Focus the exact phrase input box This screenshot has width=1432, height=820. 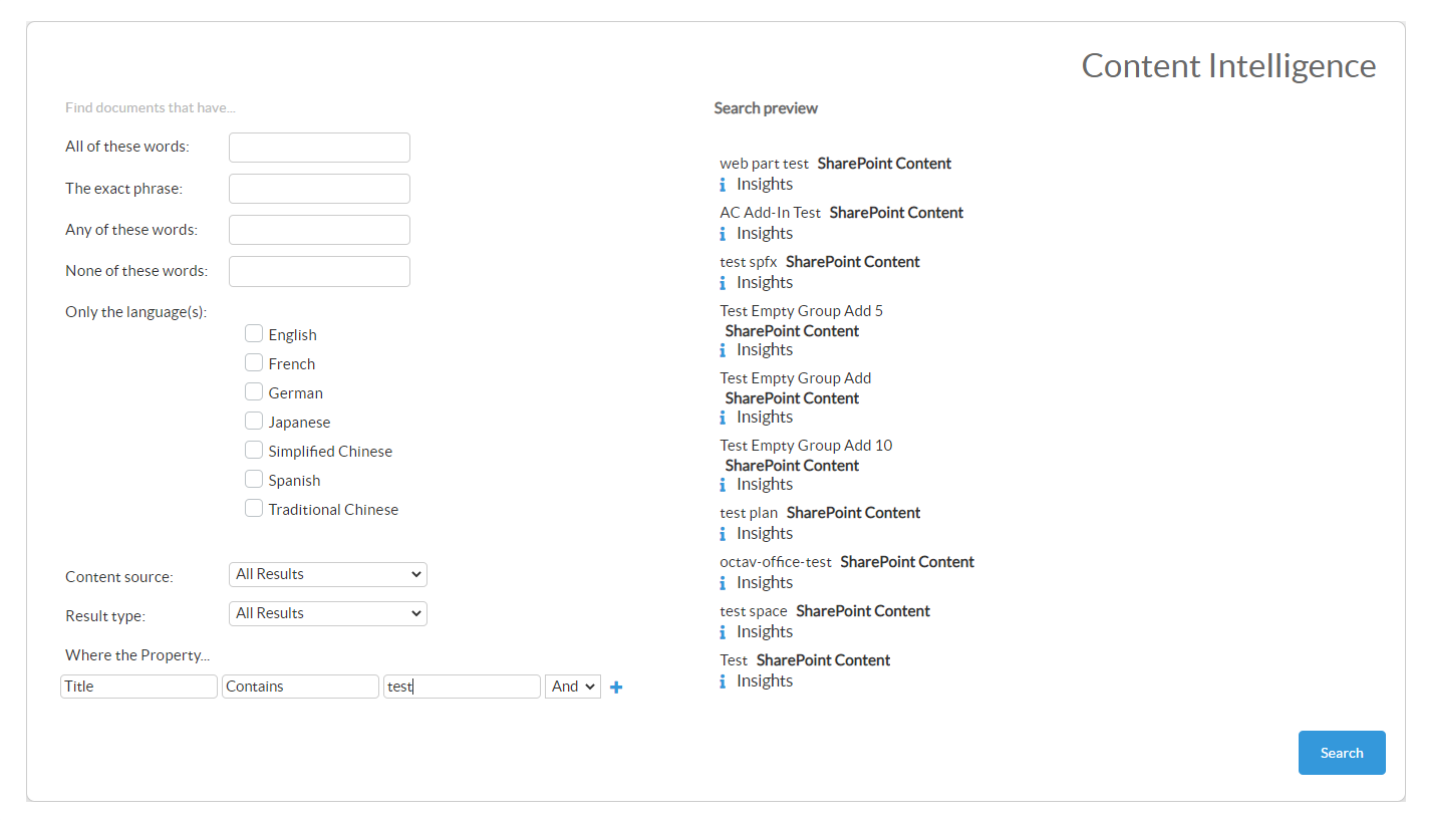319,188
